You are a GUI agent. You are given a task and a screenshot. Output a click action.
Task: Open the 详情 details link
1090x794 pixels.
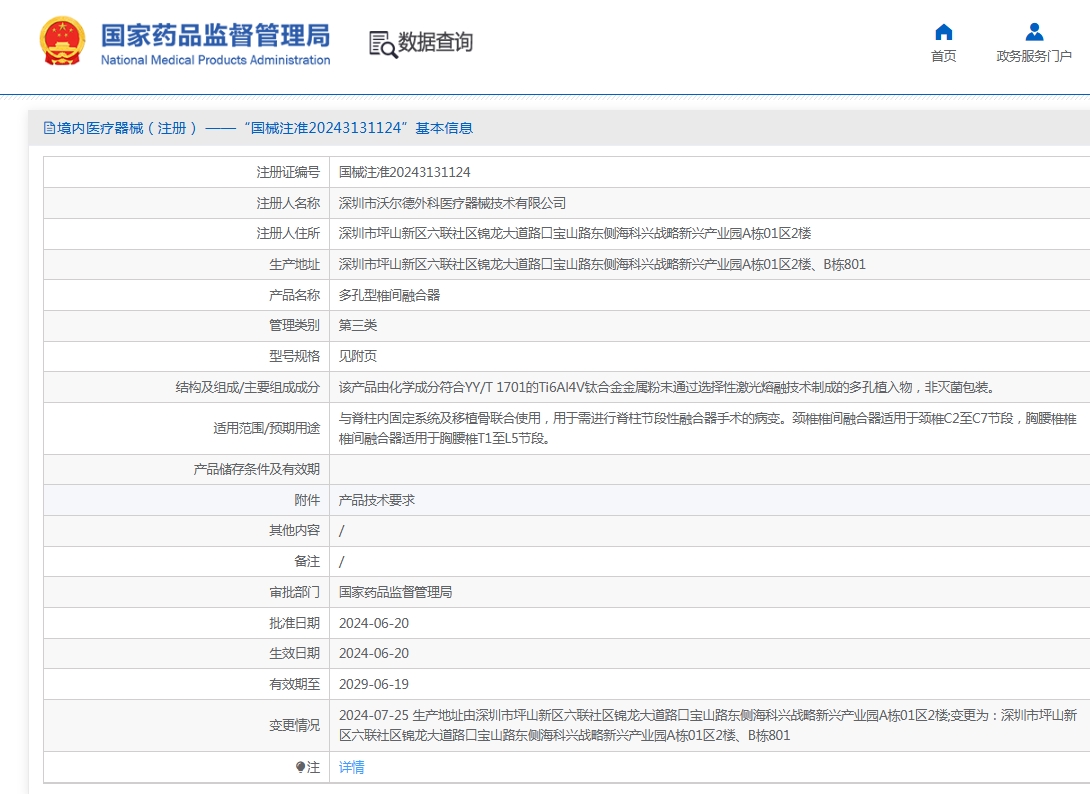tap(352, 767)
